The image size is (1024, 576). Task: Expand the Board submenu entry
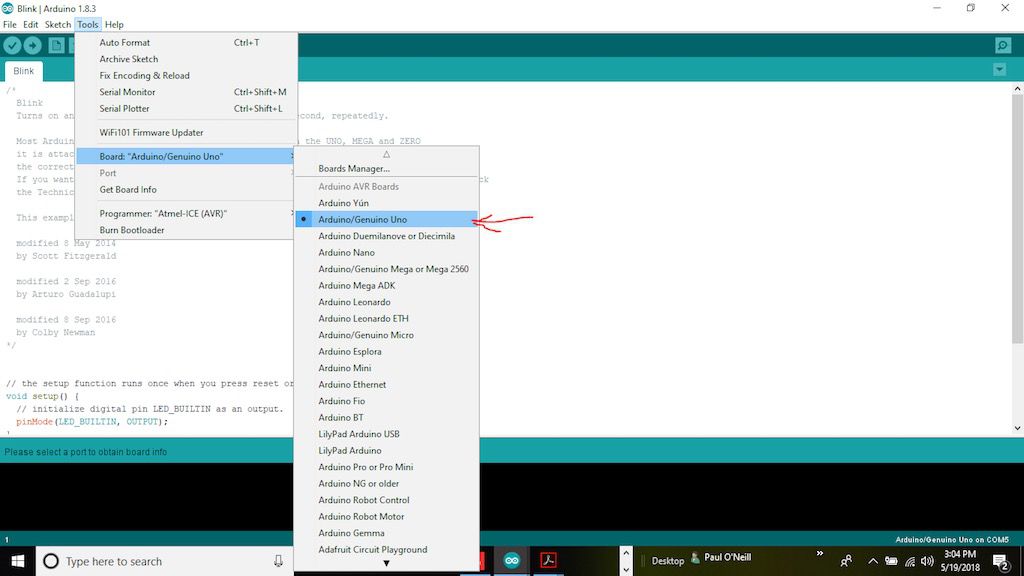(x=186, y=157)
